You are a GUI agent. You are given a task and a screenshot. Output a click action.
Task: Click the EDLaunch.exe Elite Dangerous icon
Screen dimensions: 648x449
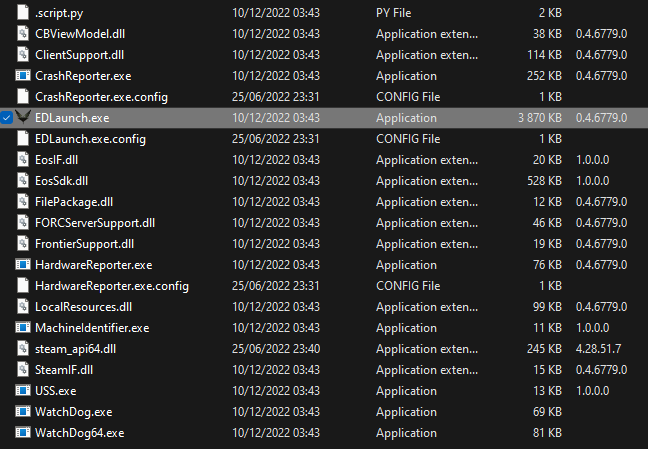[23, 117]
